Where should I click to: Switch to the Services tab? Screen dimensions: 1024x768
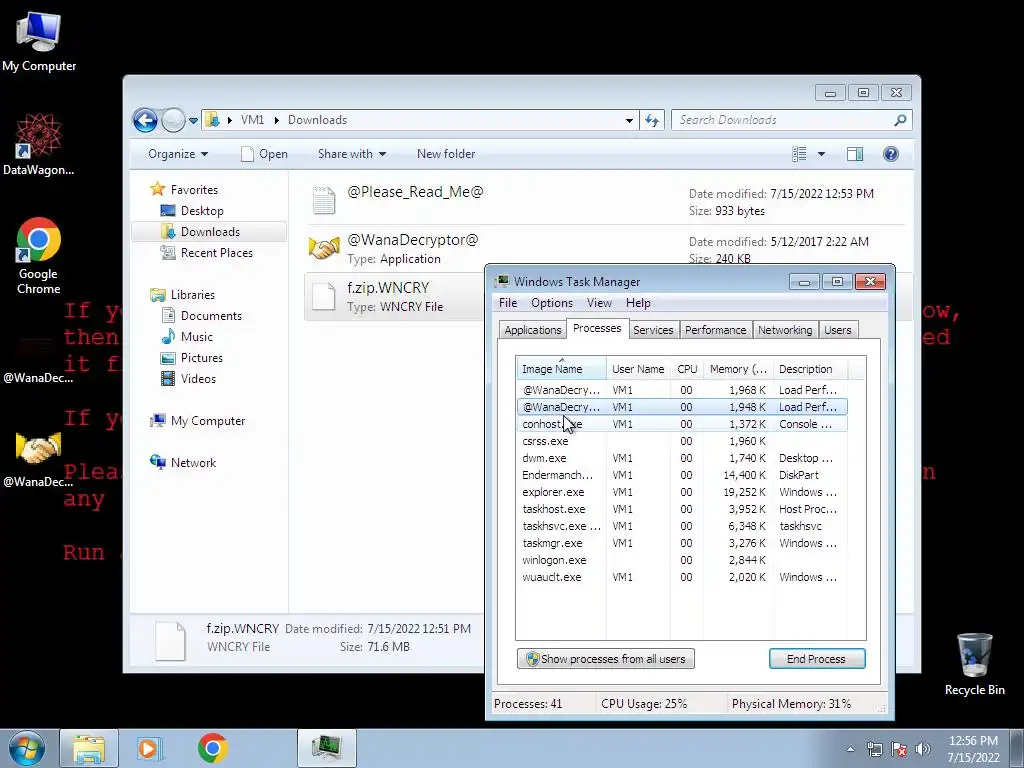pyautogui.click(x=653, y=330)
